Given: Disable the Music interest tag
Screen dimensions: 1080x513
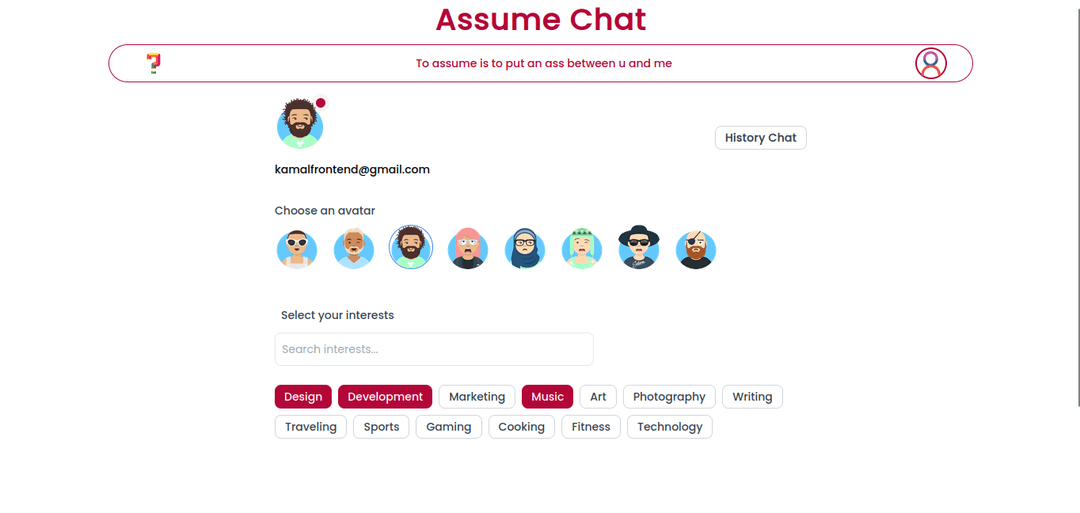Looking at the screenshot, I should [547, 397].
